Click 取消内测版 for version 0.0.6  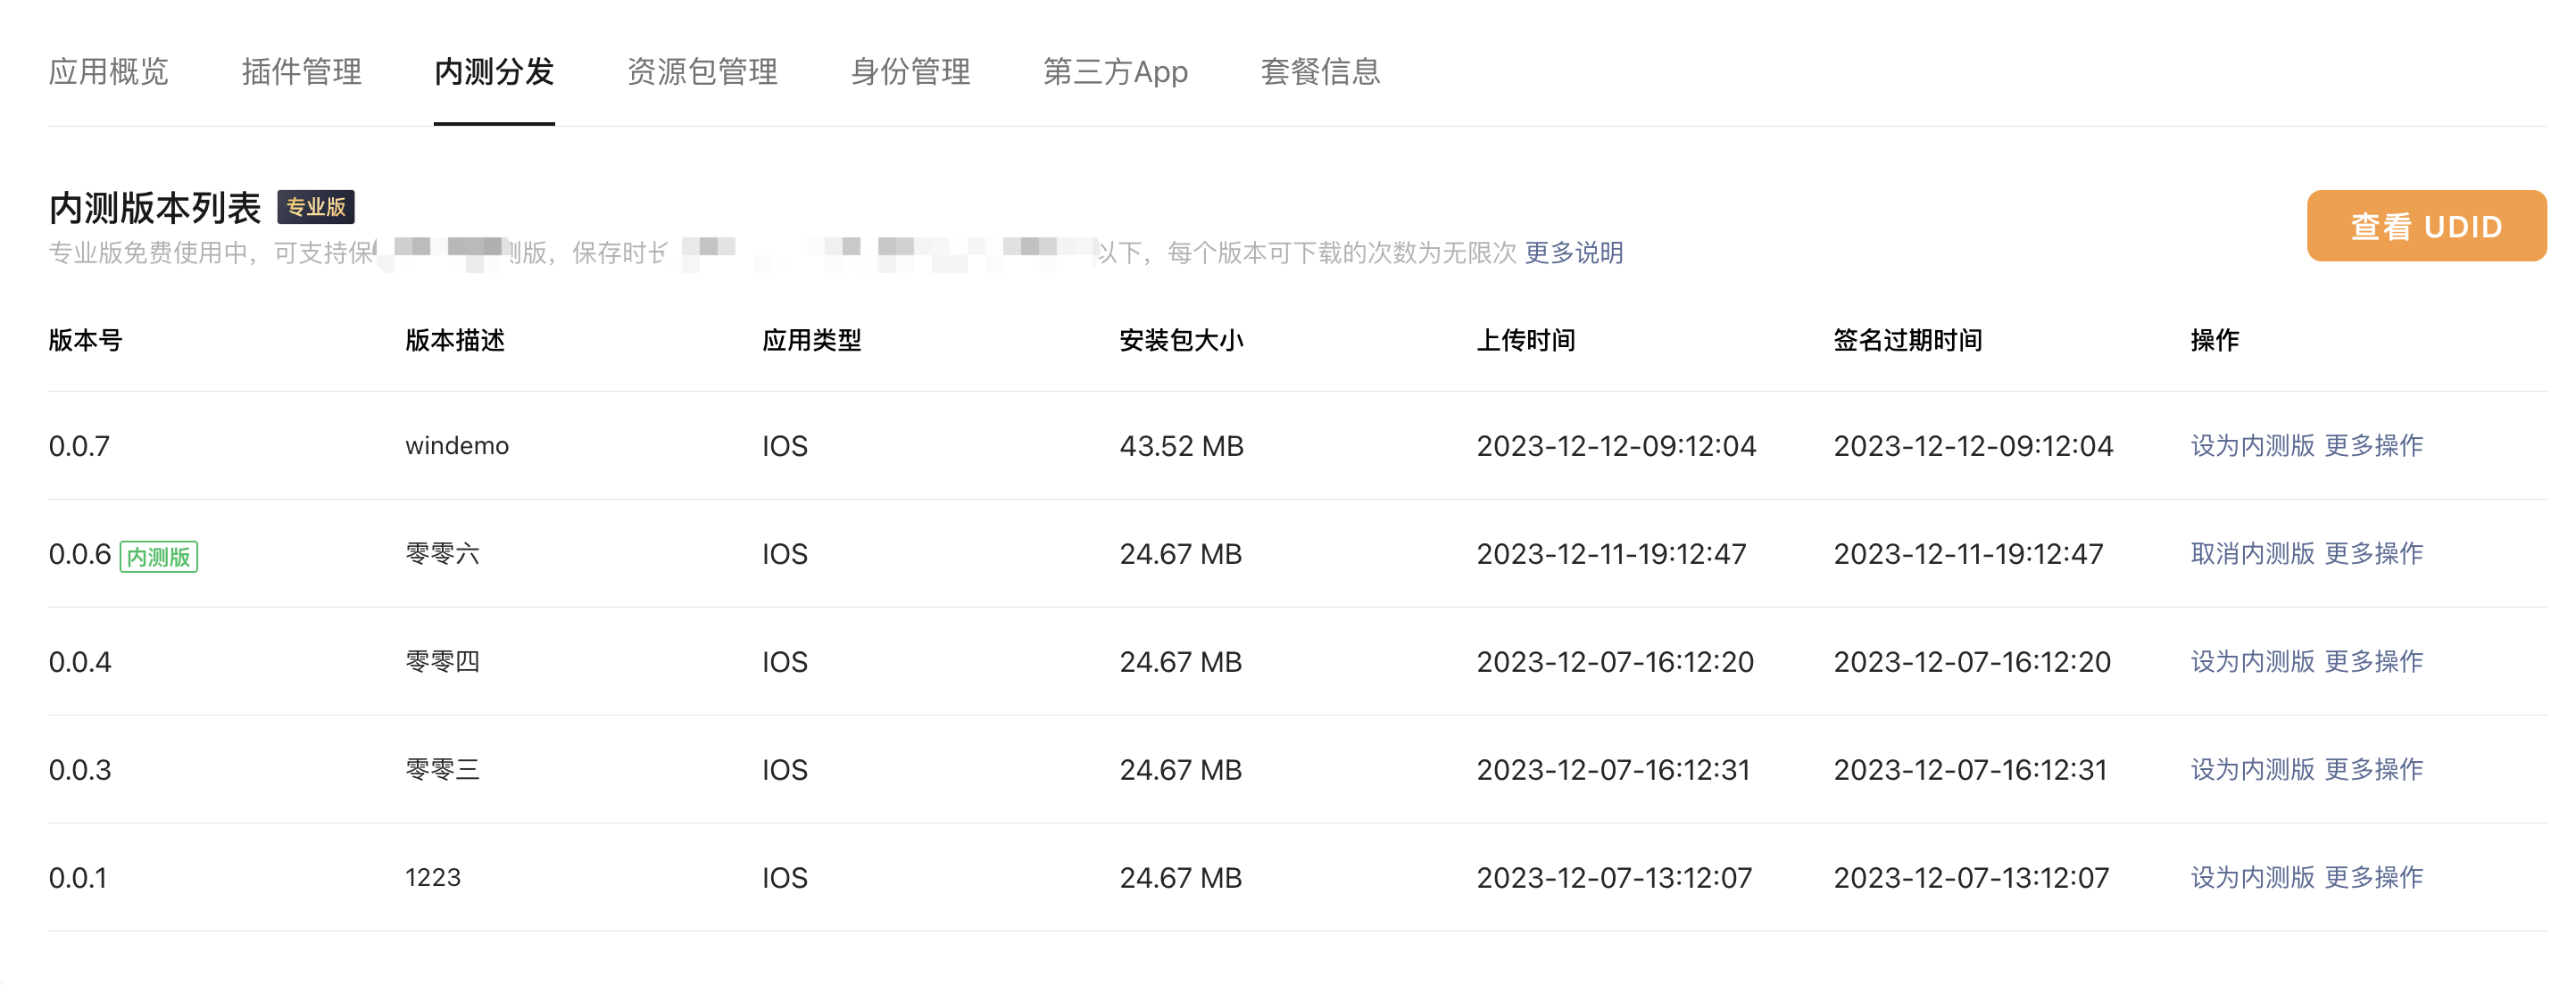tap(2252, 553)
